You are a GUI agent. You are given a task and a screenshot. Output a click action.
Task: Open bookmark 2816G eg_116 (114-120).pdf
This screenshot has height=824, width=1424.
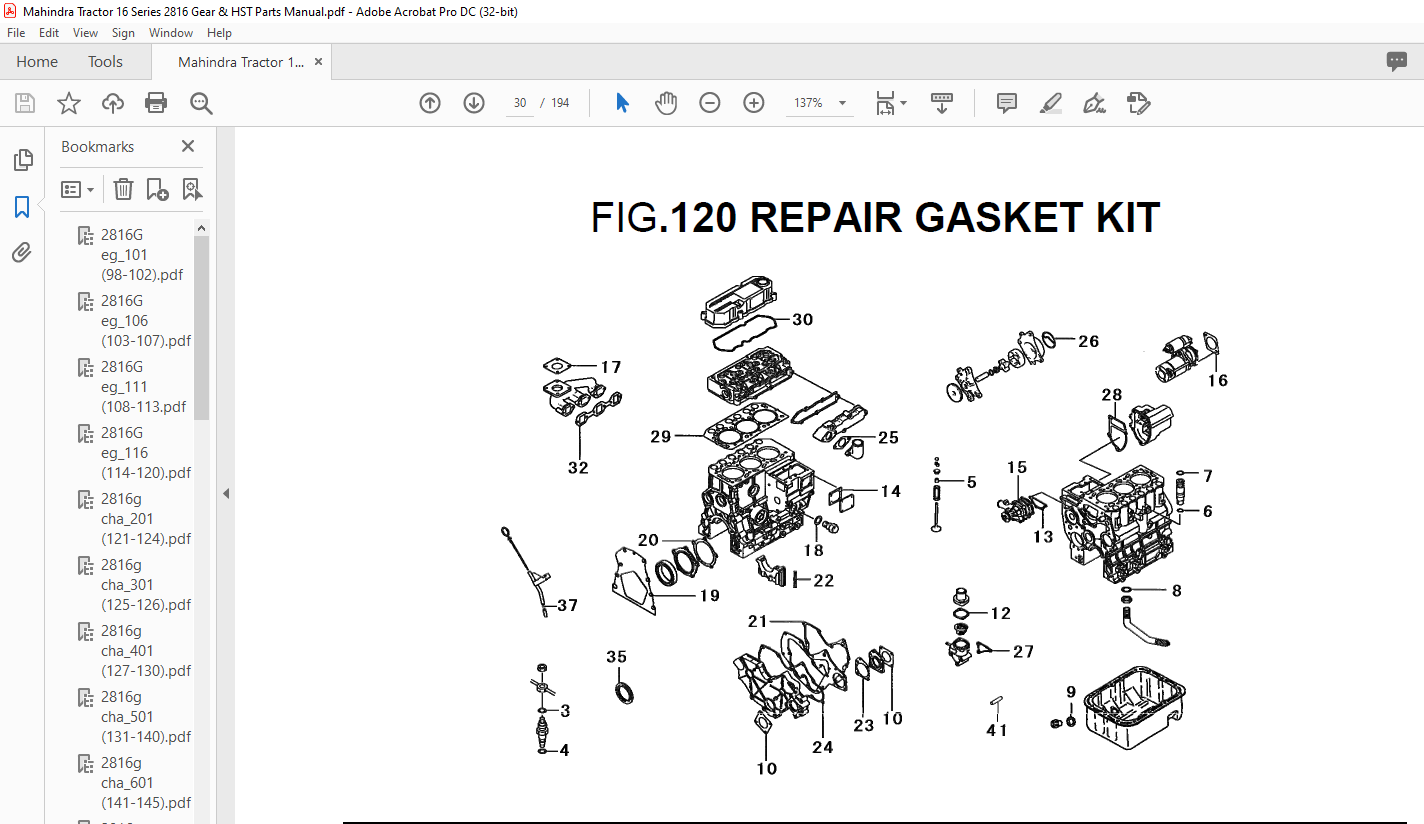coord(146,452)
